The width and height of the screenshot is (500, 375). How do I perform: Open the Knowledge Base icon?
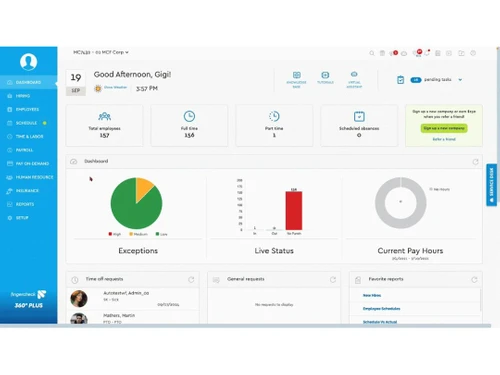click(297, 75)
